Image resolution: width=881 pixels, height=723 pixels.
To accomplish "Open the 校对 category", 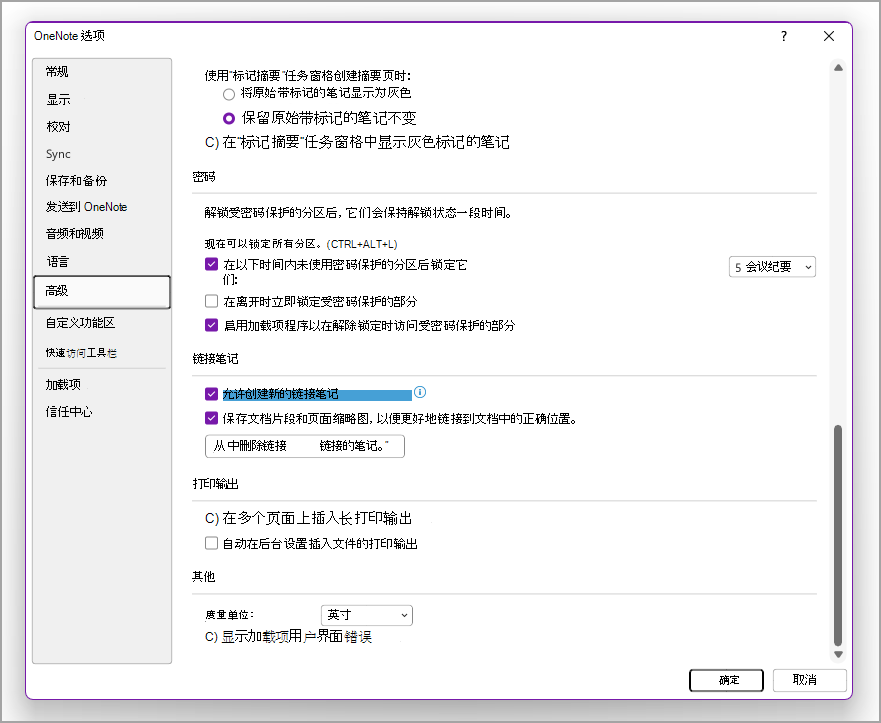I will click(x=102, y=127).
